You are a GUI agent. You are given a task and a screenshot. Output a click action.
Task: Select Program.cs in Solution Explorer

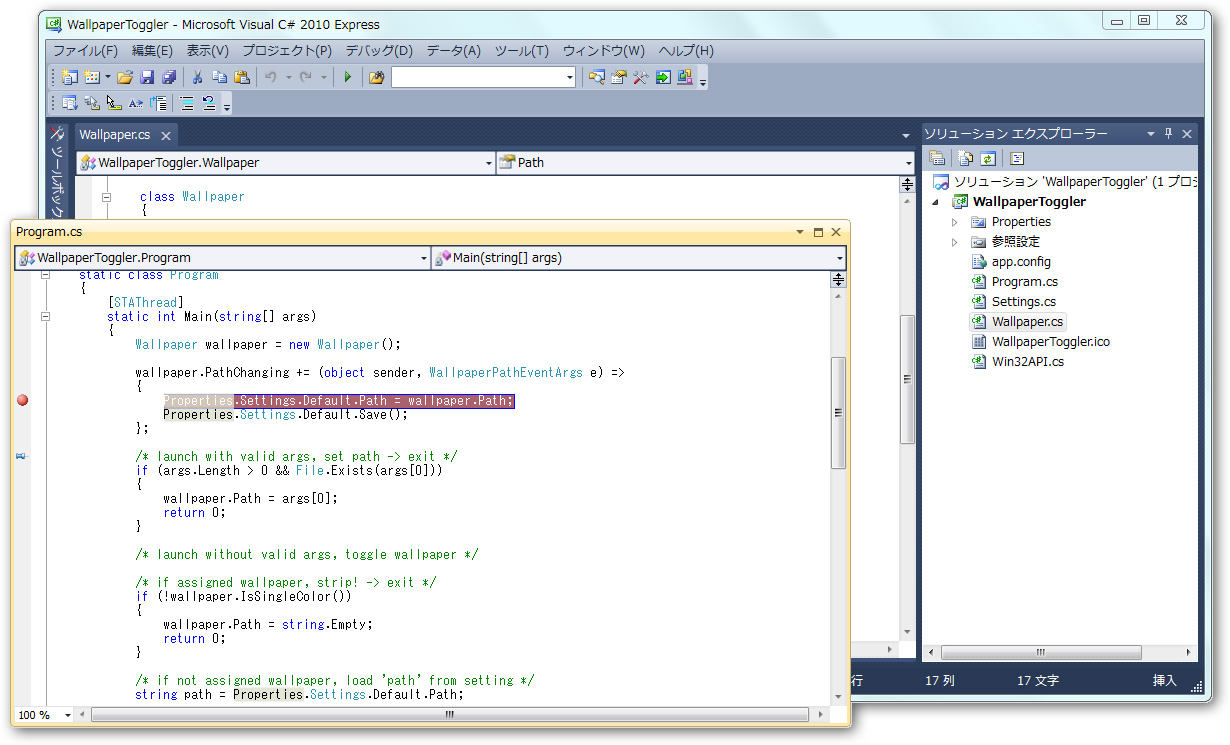click(1024, 282)
